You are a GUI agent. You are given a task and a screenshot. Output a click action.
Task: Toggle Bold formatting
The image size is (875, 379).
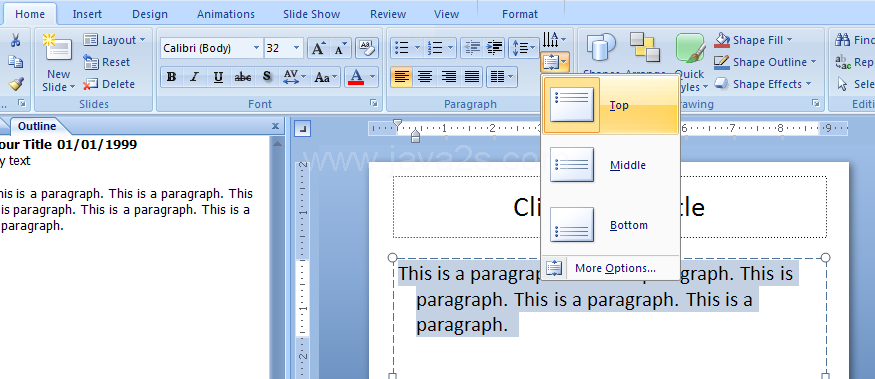tap(172, 77)
